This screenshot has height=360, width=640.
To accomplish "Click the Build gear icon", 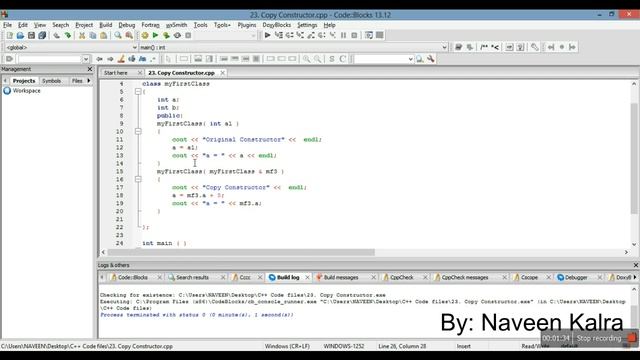I will pos(144,36).
